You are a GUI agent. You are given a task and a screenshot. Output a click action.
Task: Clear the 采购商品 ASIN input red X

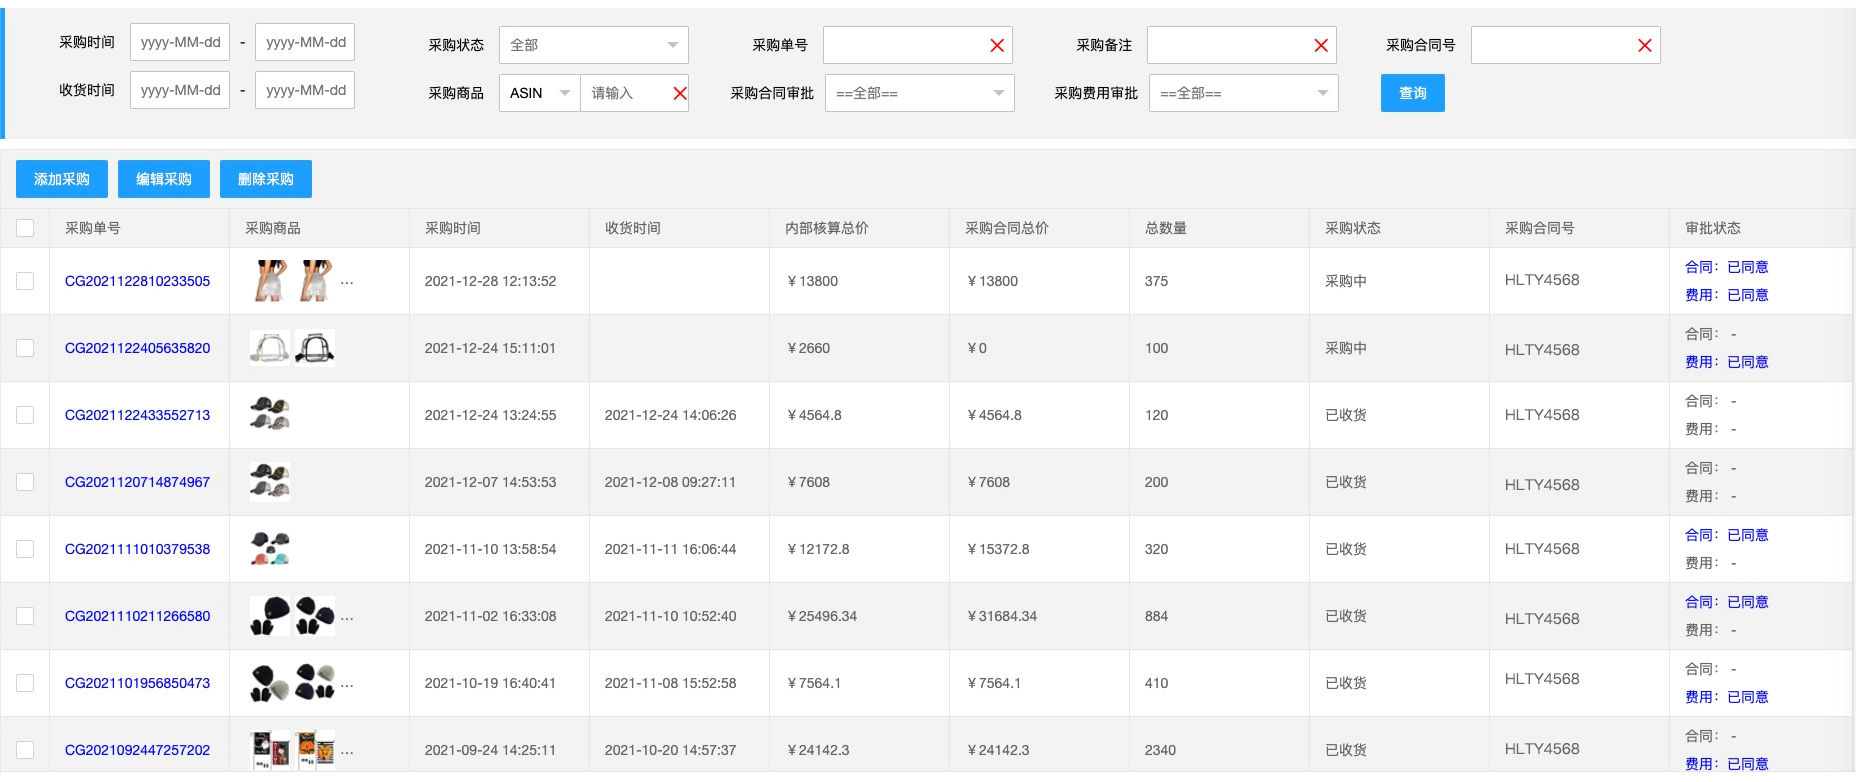coord(680,93)
